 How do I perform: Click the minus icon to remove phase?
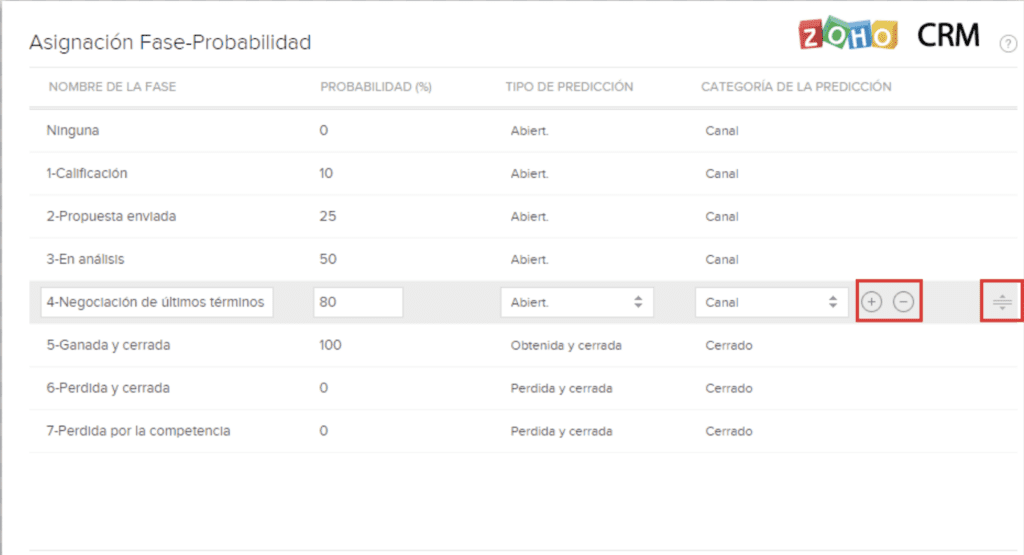click(x=903, y=302)
